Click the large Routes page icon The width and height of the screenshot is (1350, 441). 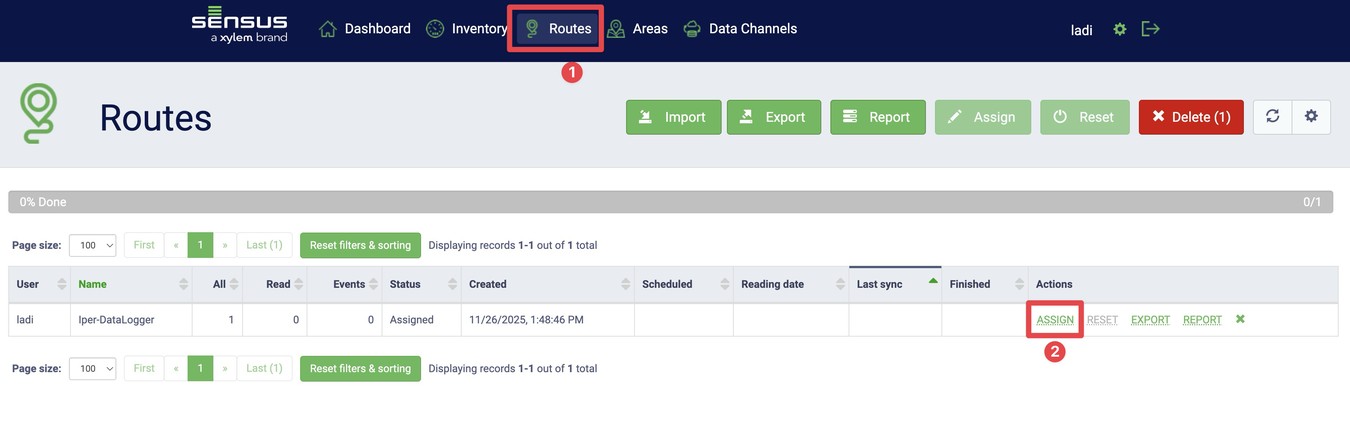[x=40, y=114]
